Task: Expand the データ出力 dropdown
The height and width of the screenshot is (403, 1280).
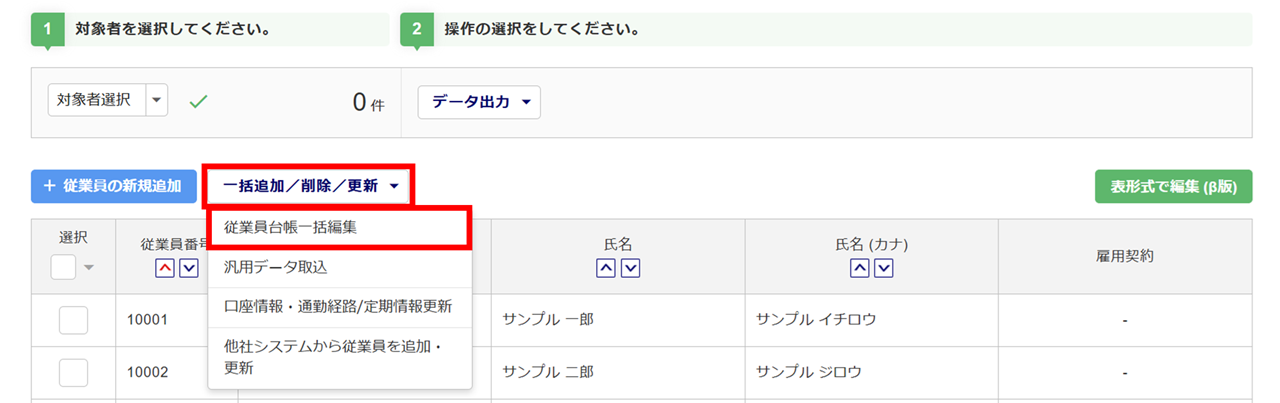Action: pos(479,102)
